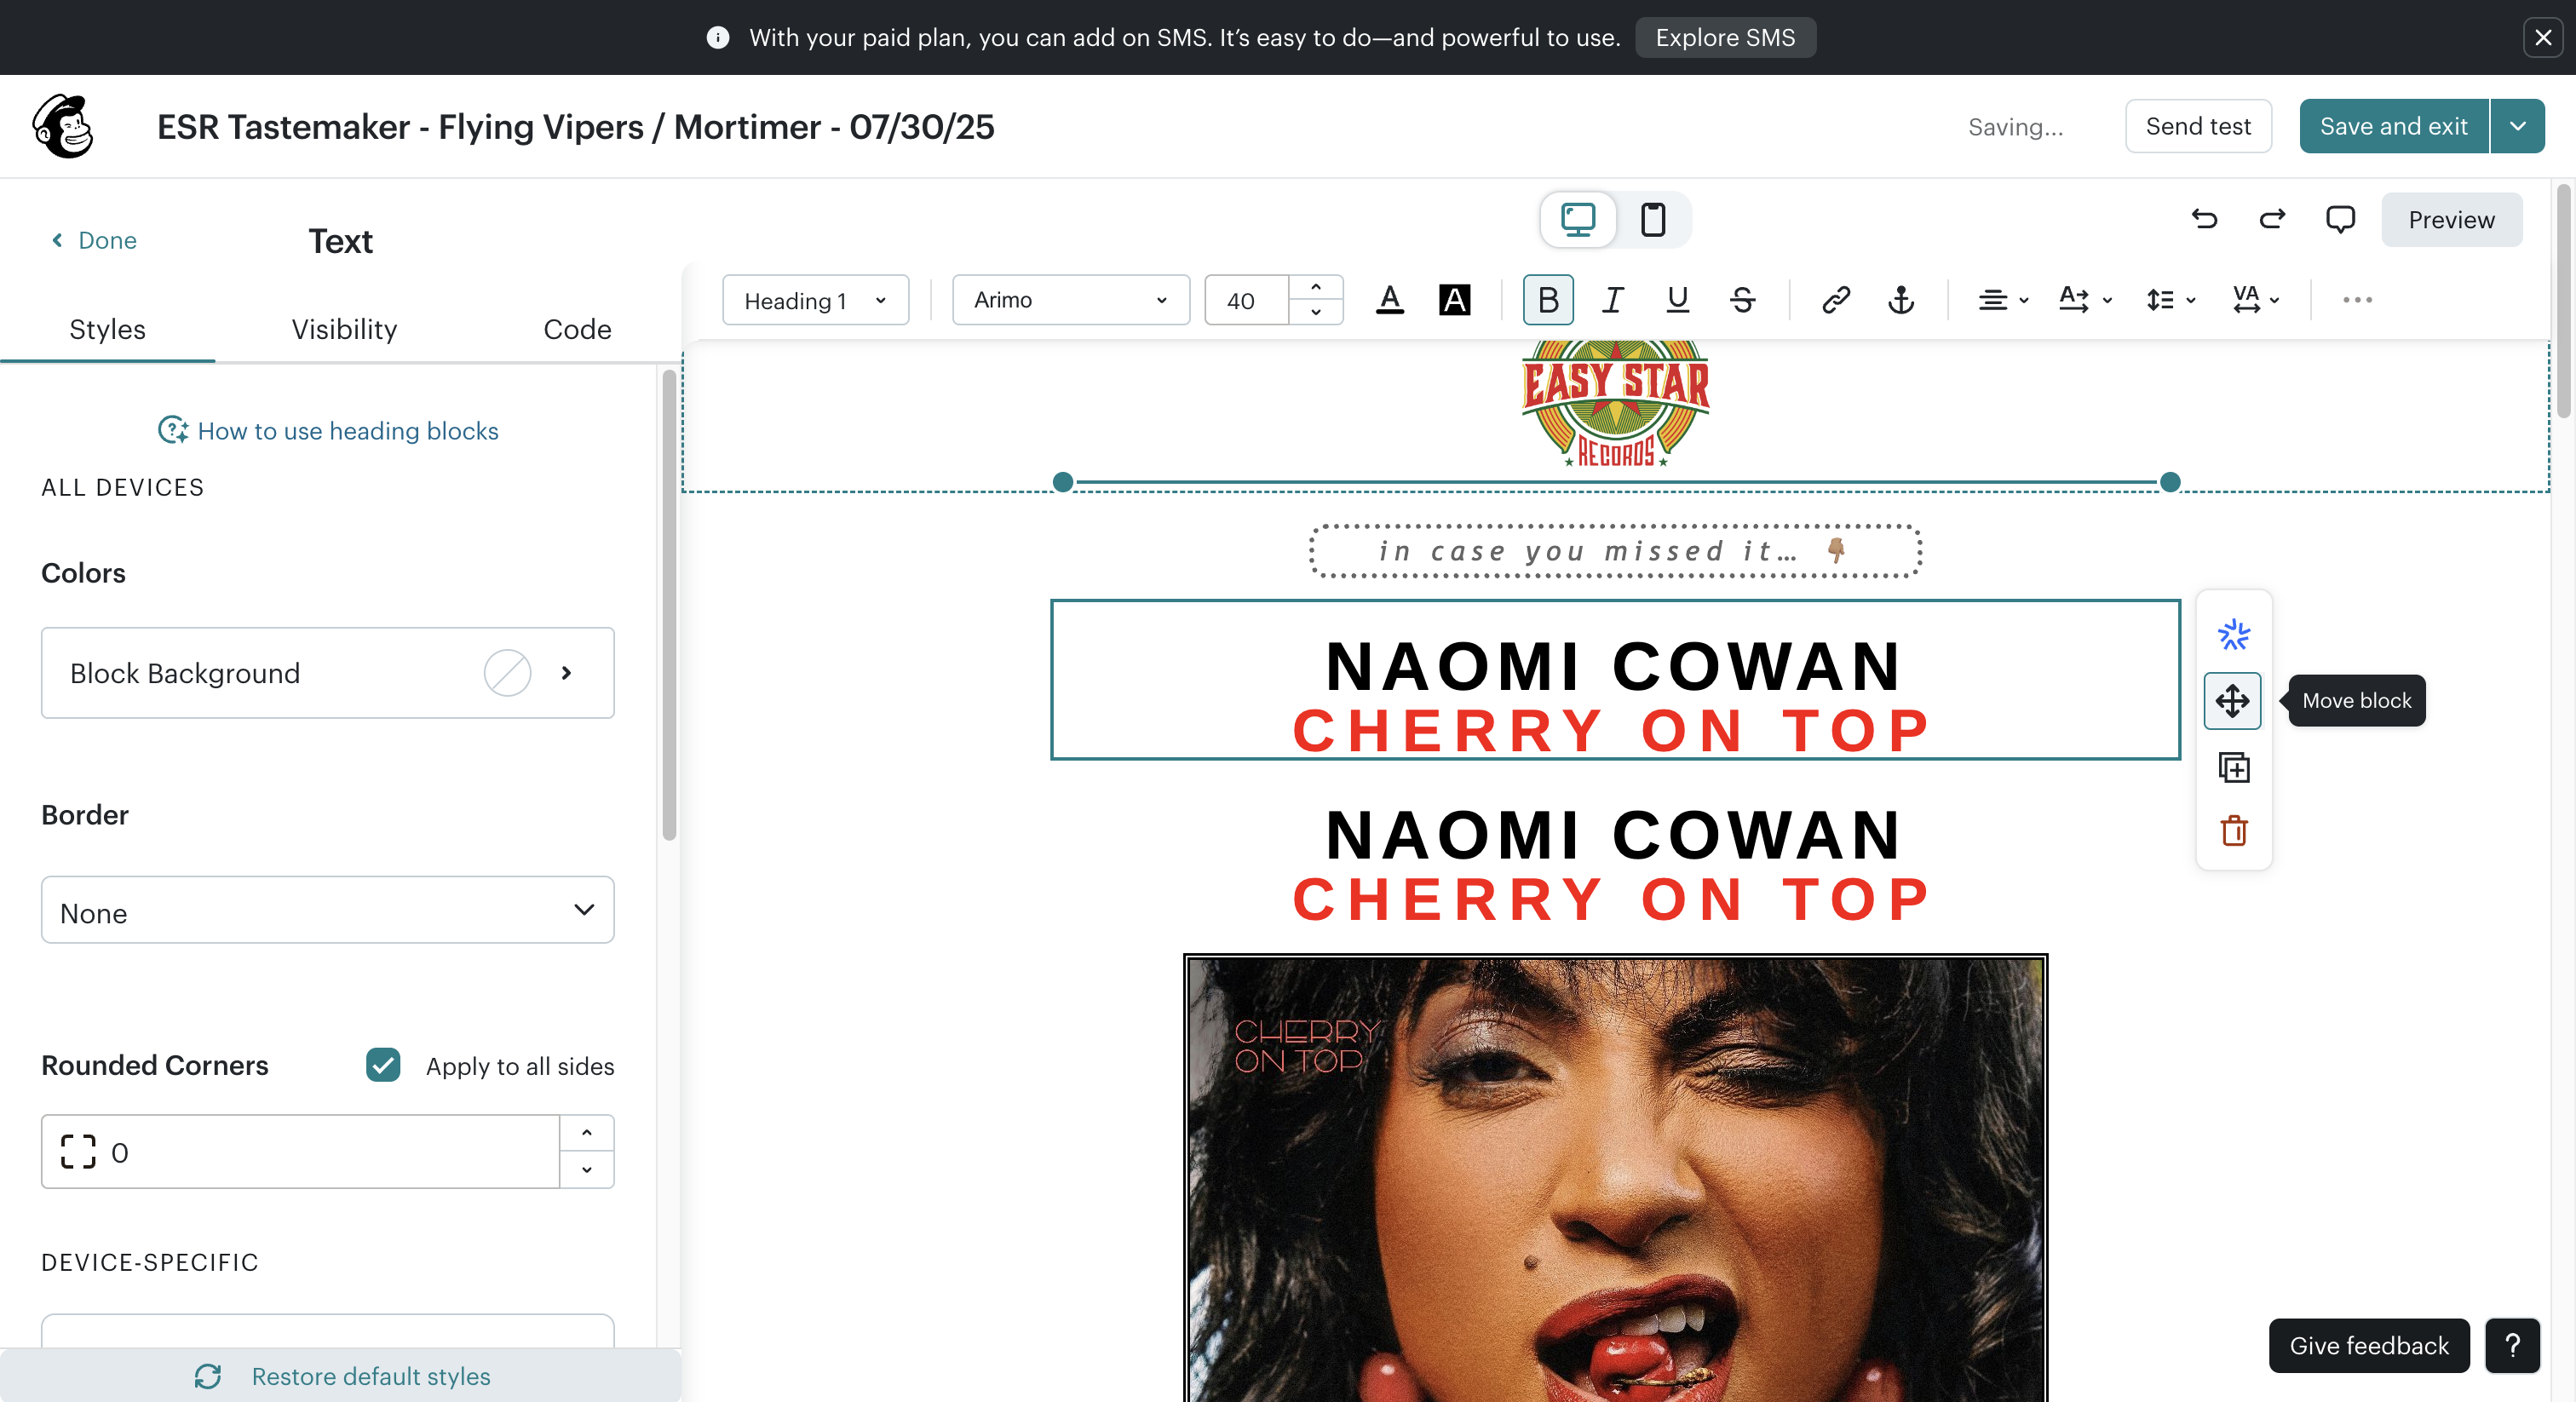Click the Cherry On Top album cover
Viewport: 2576px width, 1402px height.
(x=1616, y=1178)
